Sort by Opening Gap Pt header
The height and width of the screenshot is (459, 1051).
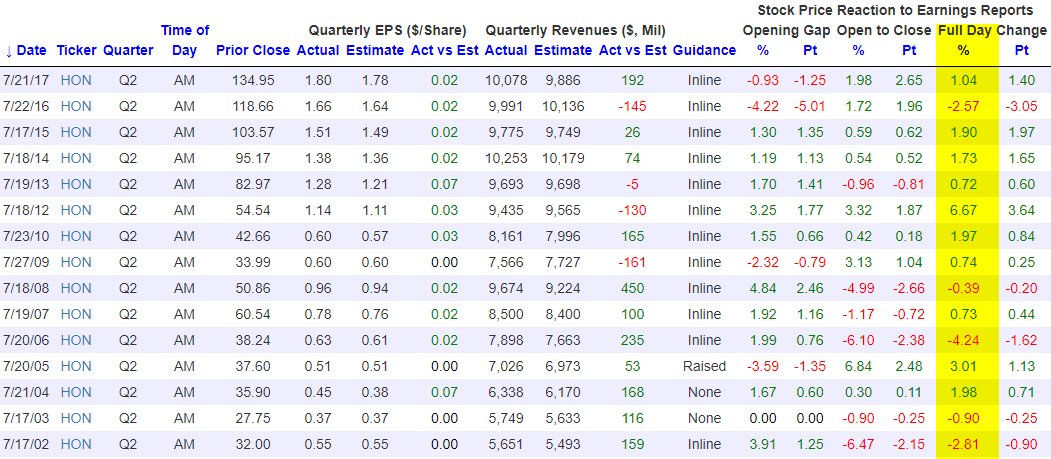click(x=810, y=50)
